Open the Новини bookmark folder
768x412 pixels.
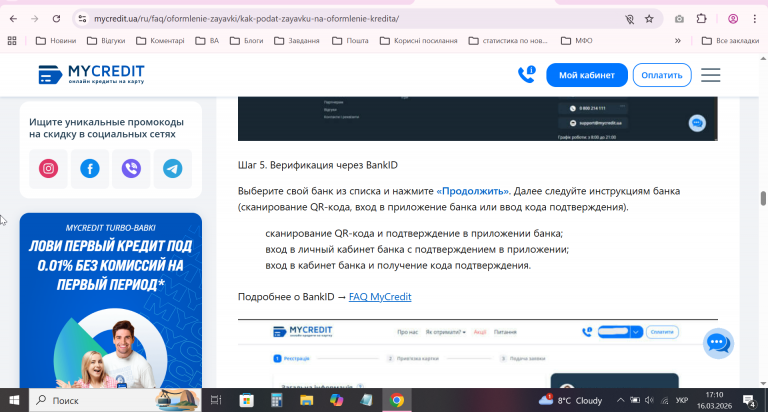[56, 41]
